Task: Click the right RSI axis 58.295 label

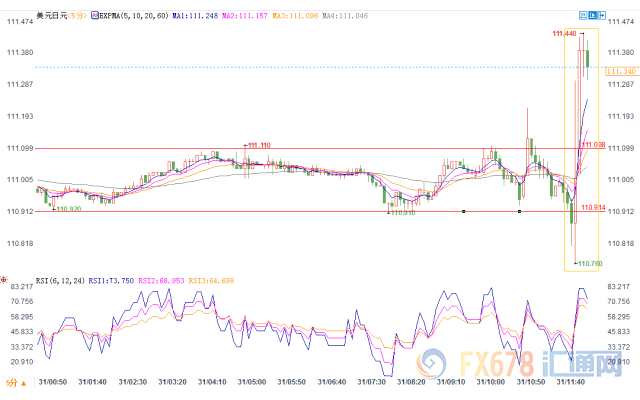Action: tap(619, 317)
